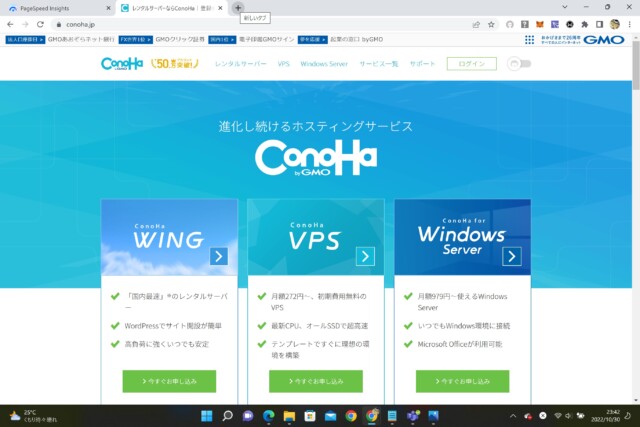Open the clock and date panel

click(605, 416)
